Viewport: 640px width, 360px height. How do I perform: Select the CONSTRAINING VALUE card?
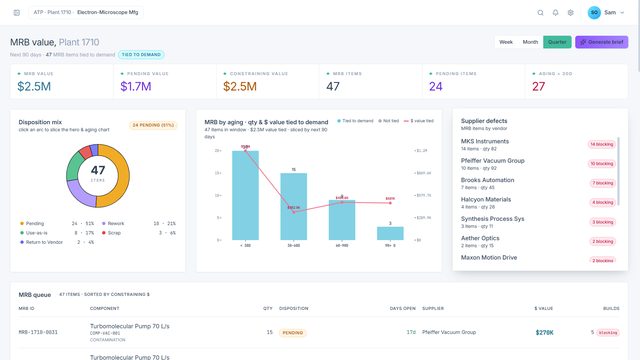pos(268,81)
